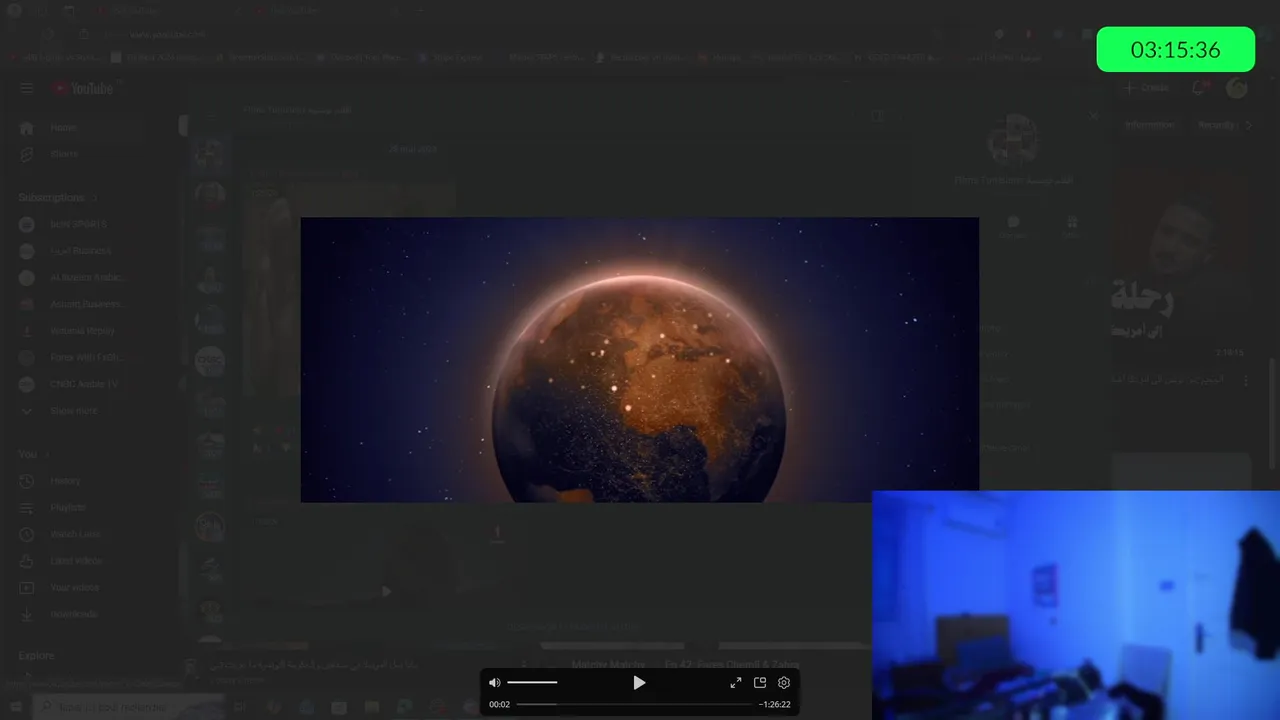Enter fullscreen with the expand arrows icon

tap(736, 683)
